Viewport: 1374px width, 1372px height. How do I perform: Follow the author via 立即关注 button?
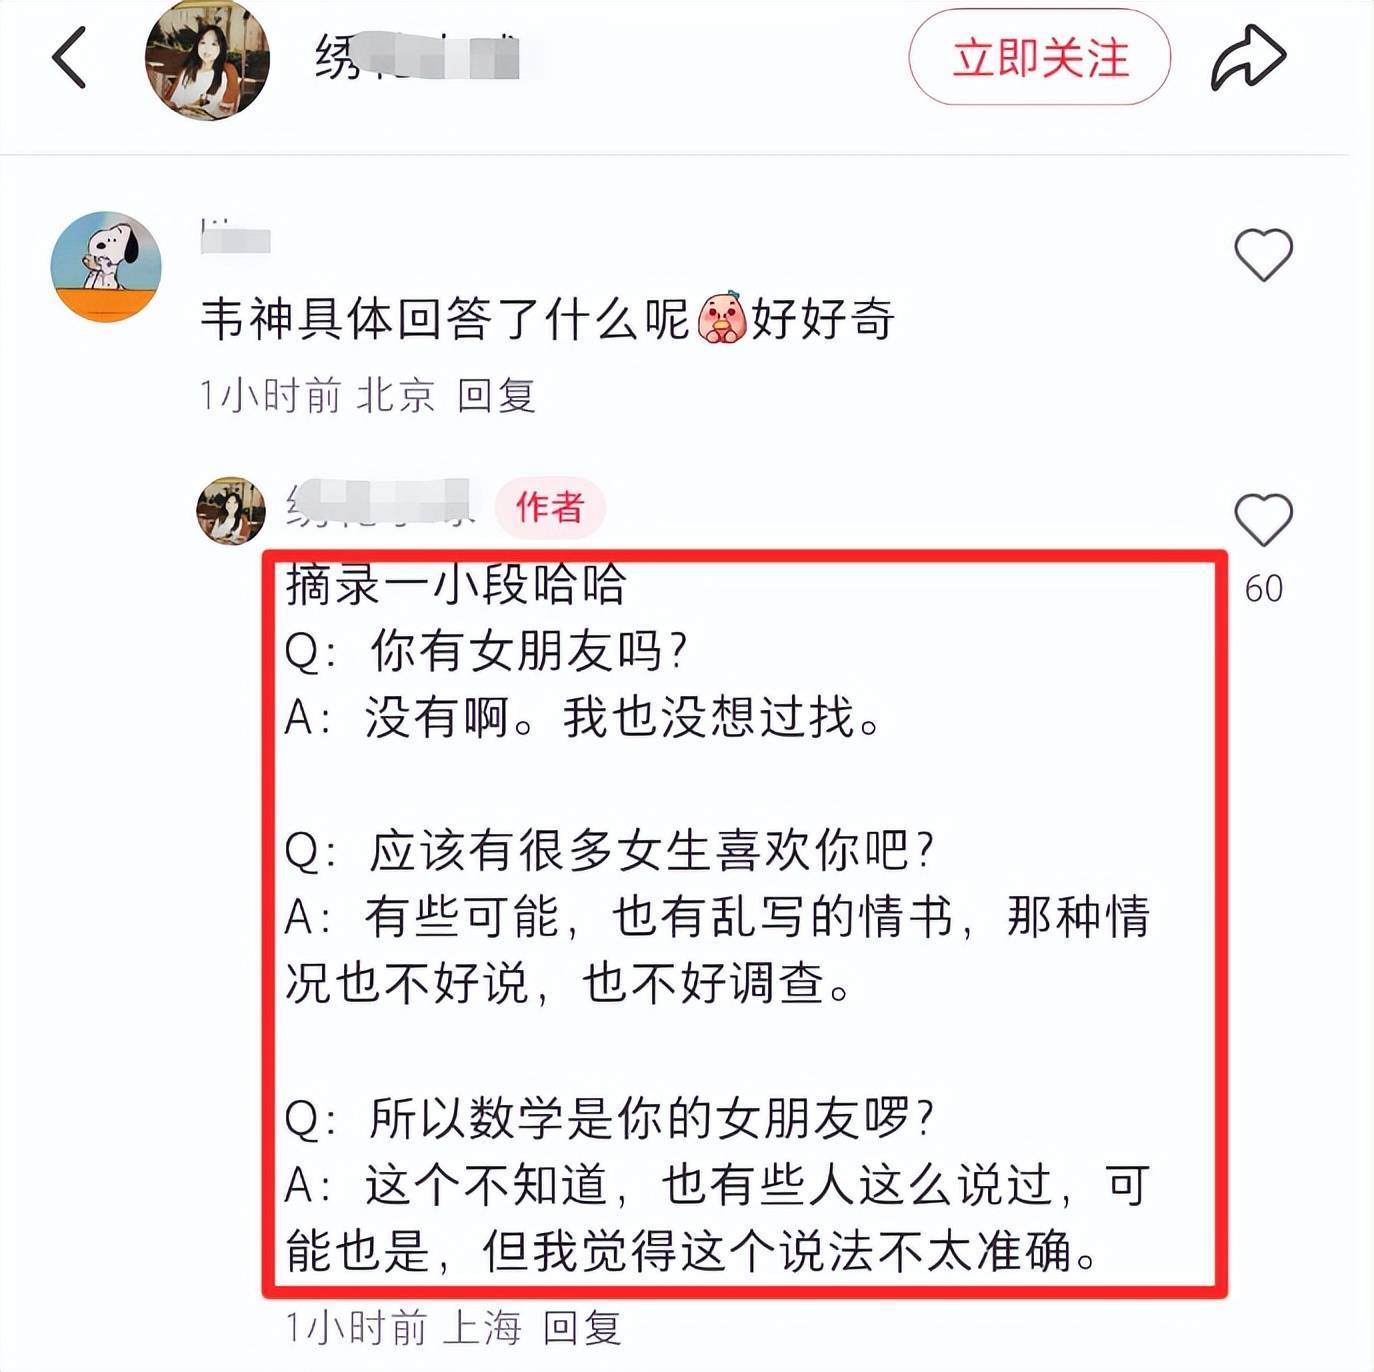(x=1039, y=57)
